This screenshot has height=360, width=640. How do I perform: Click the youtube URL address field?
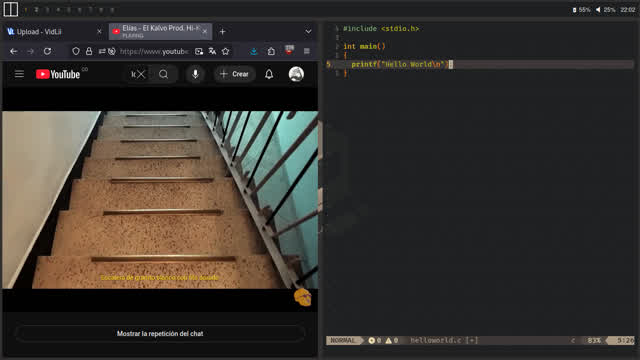pos(154,51)
